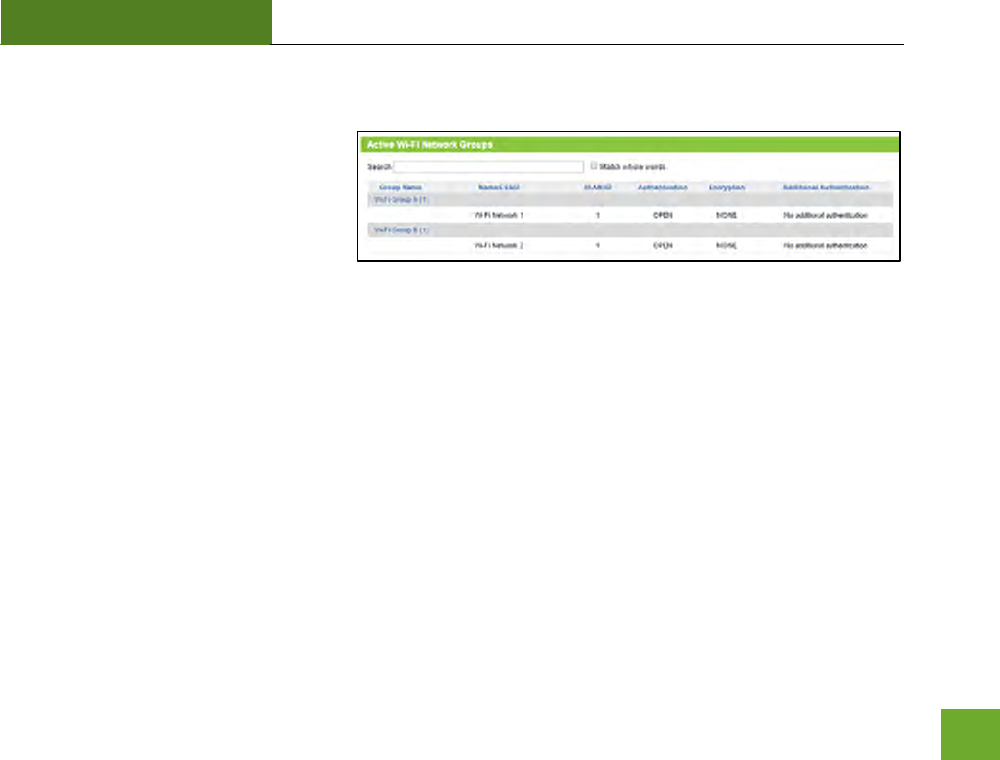Click VLAN ID value in Wi-Fi Network 1 row
This screenshot has height=760, width=1000.
[598, 216]
